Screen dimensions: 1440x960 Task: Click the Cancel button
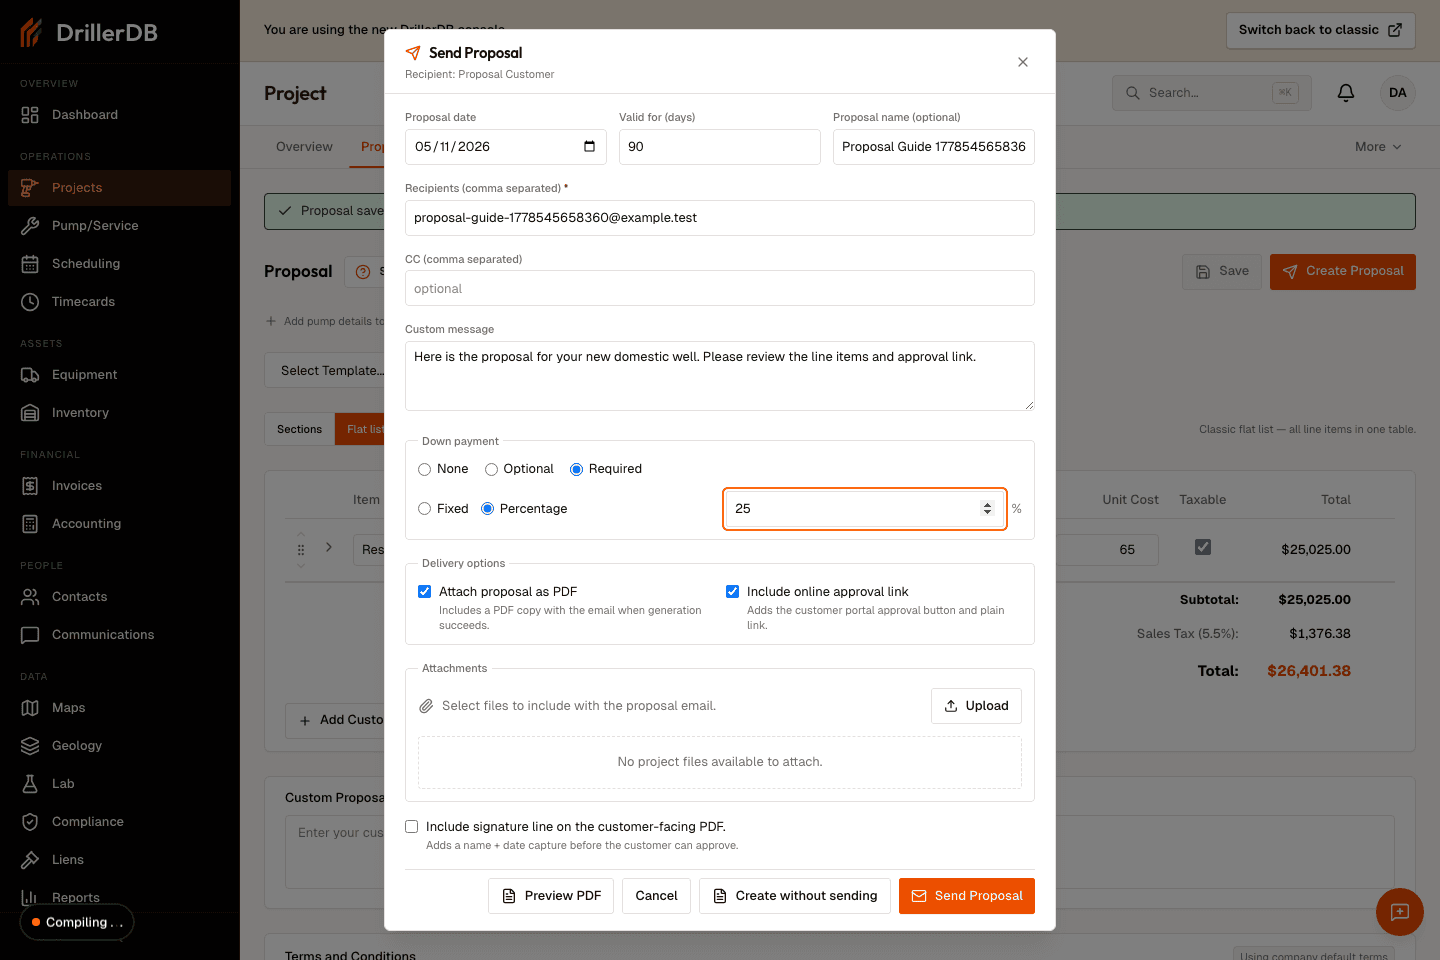pos(656,896)
